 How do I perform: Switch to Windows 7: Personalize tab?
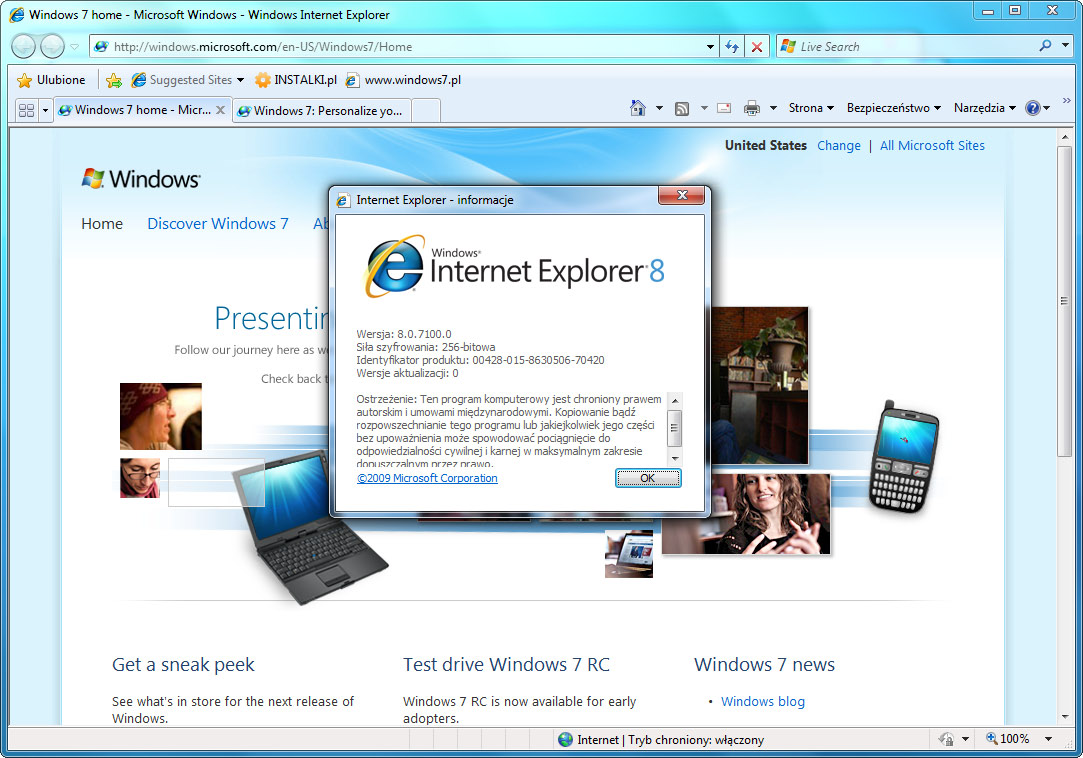[x=321, y=111]
